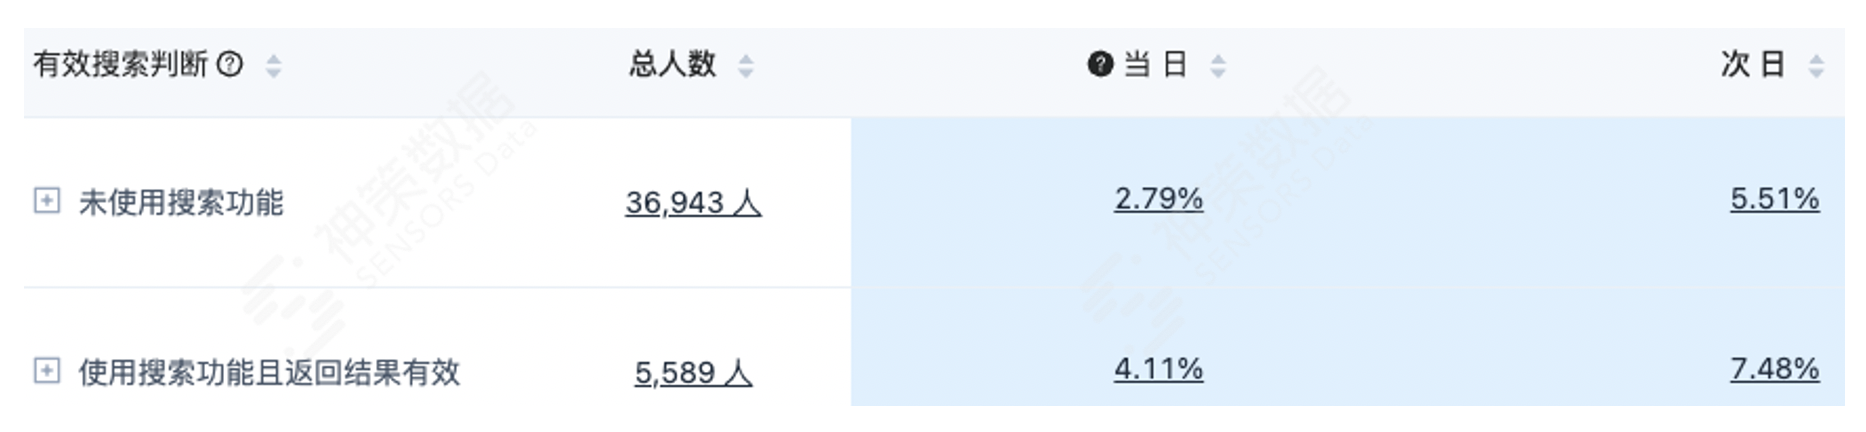Screen dimensions: 1866x432
Task: Click the 次日 column header label
Action: 1754,65
